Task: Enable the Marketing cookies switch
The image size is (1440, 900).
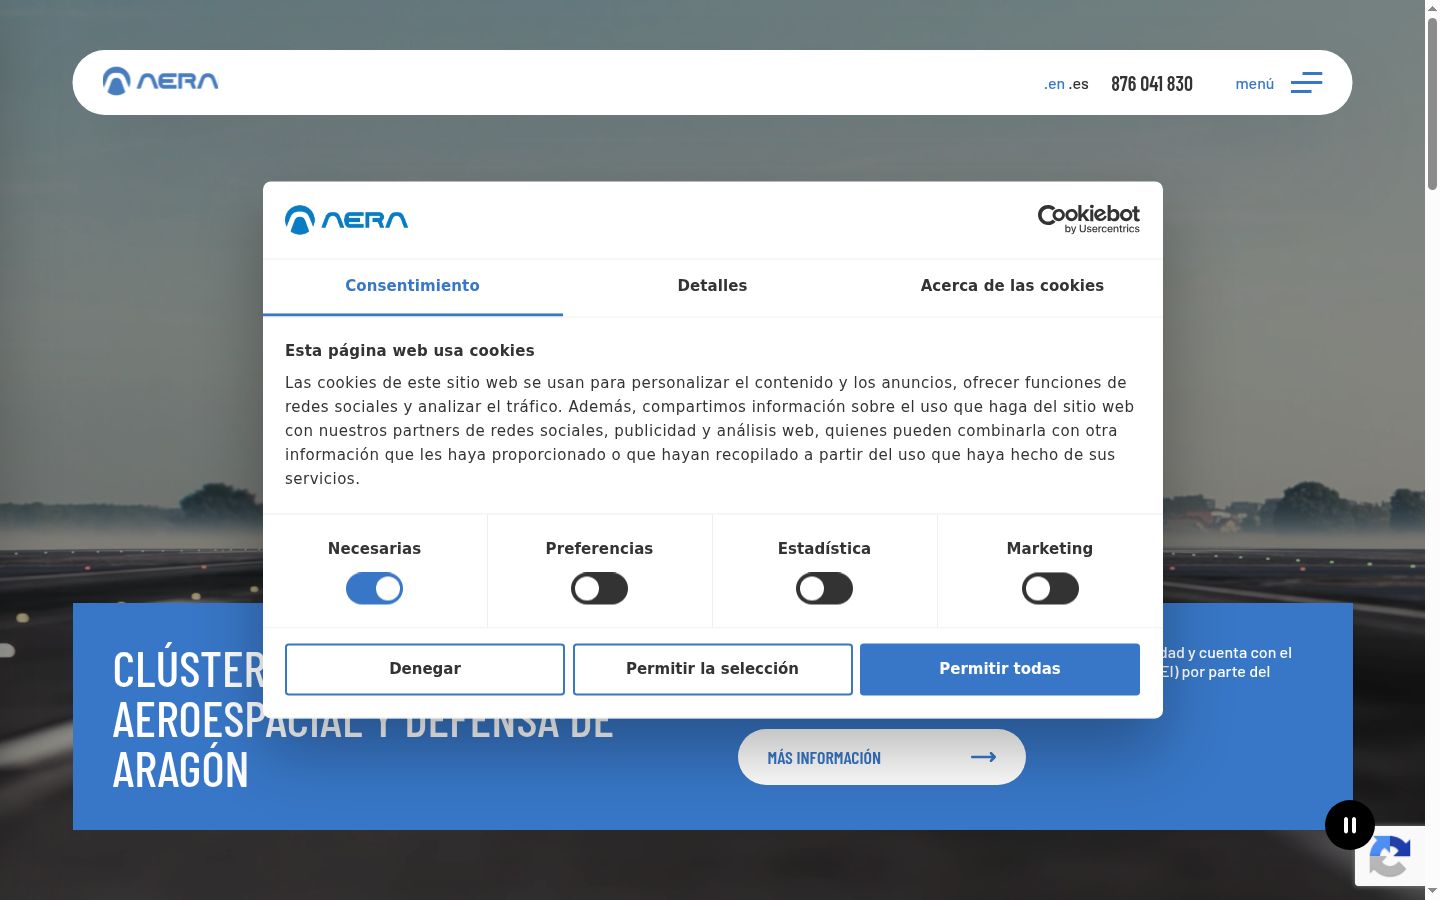Action: pos(1050,589)
